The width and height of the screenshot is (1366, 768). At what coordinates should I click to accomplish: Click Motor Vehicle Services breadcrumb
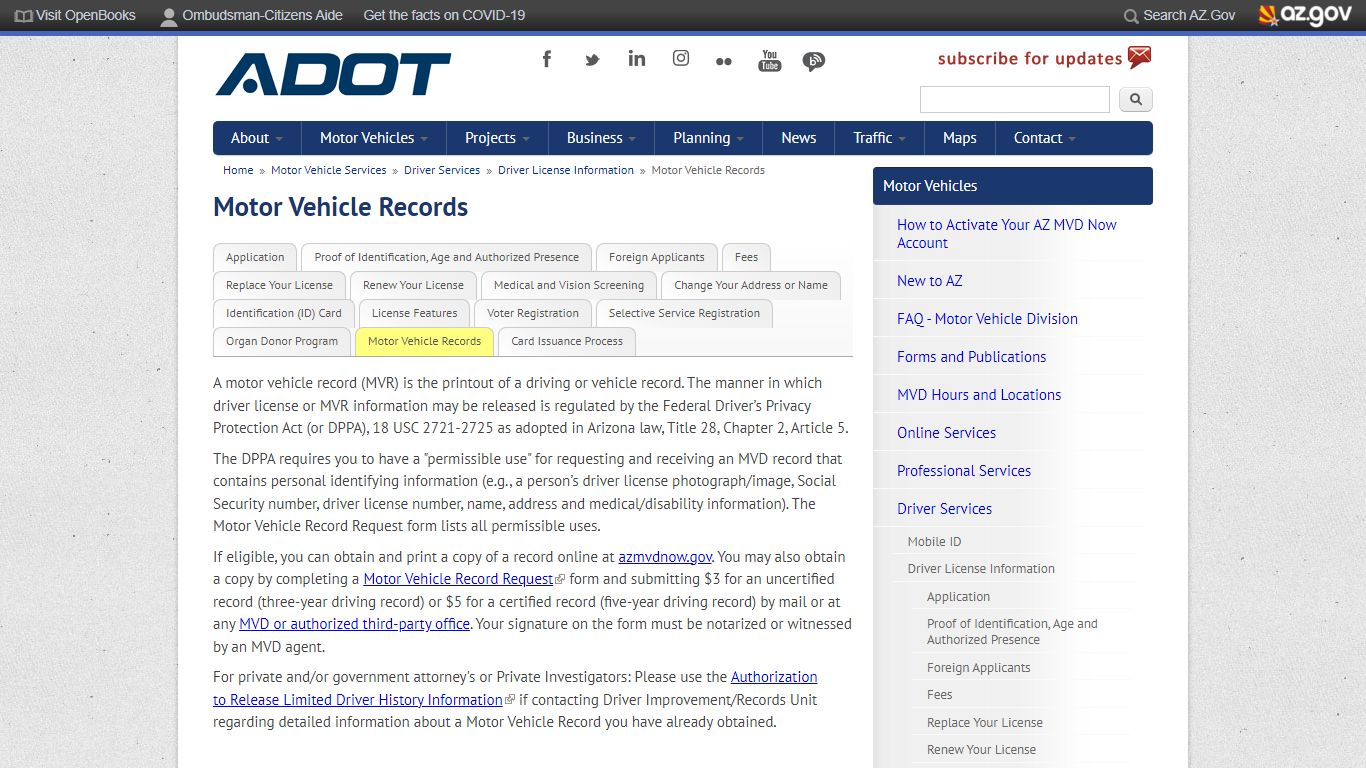coord(328,170)
